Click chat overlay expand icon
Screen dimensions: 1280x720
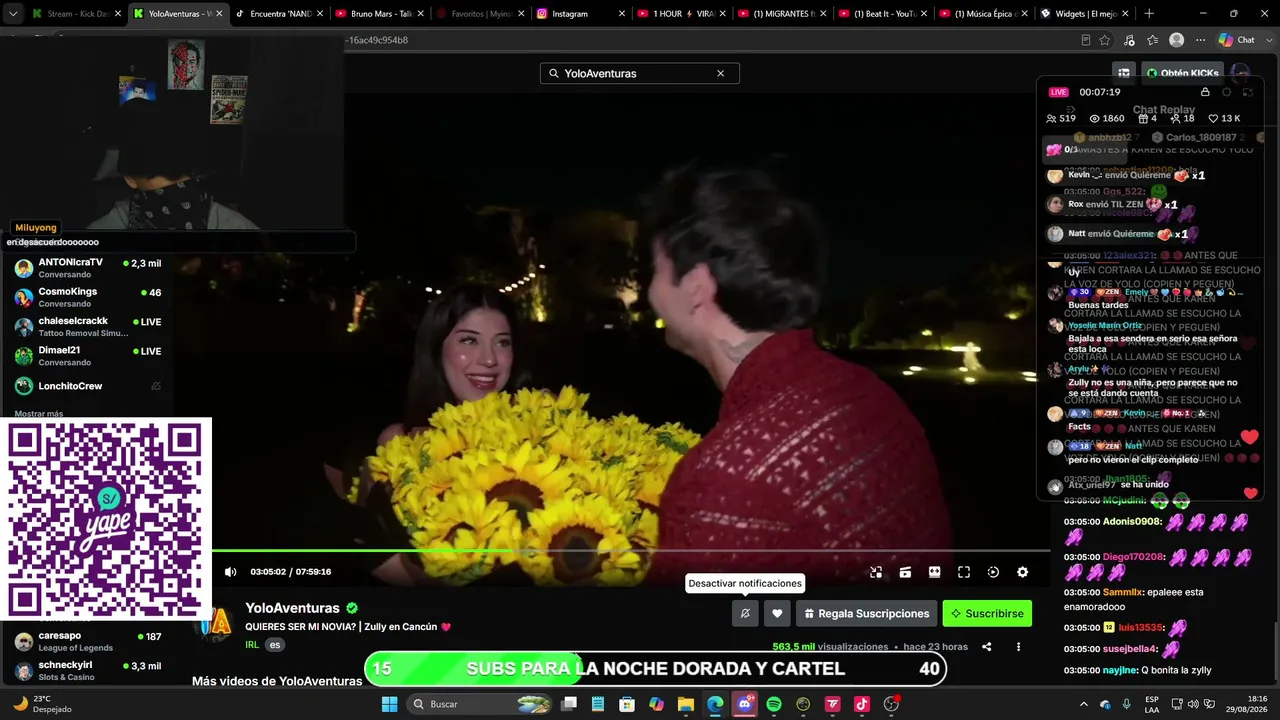tap(1248, 92)
